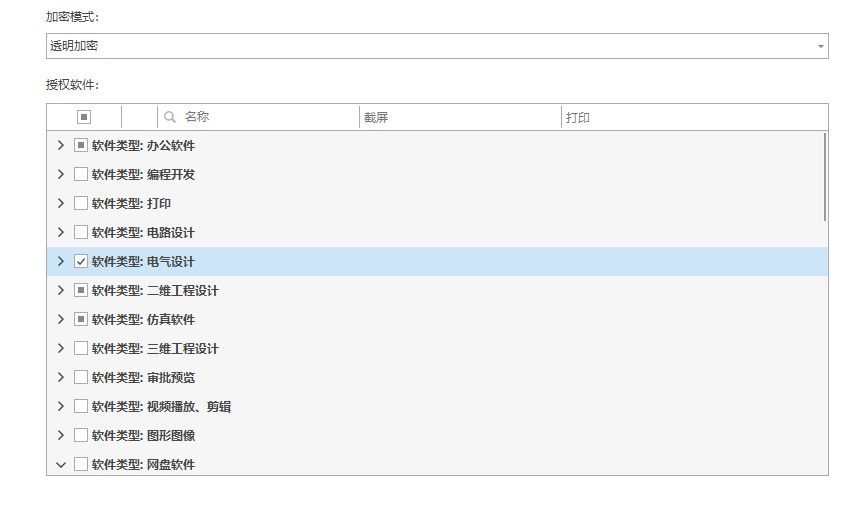Select the 软件类型: 打印 row text
This screenshot has width=867, height=520.
[131, 203]
